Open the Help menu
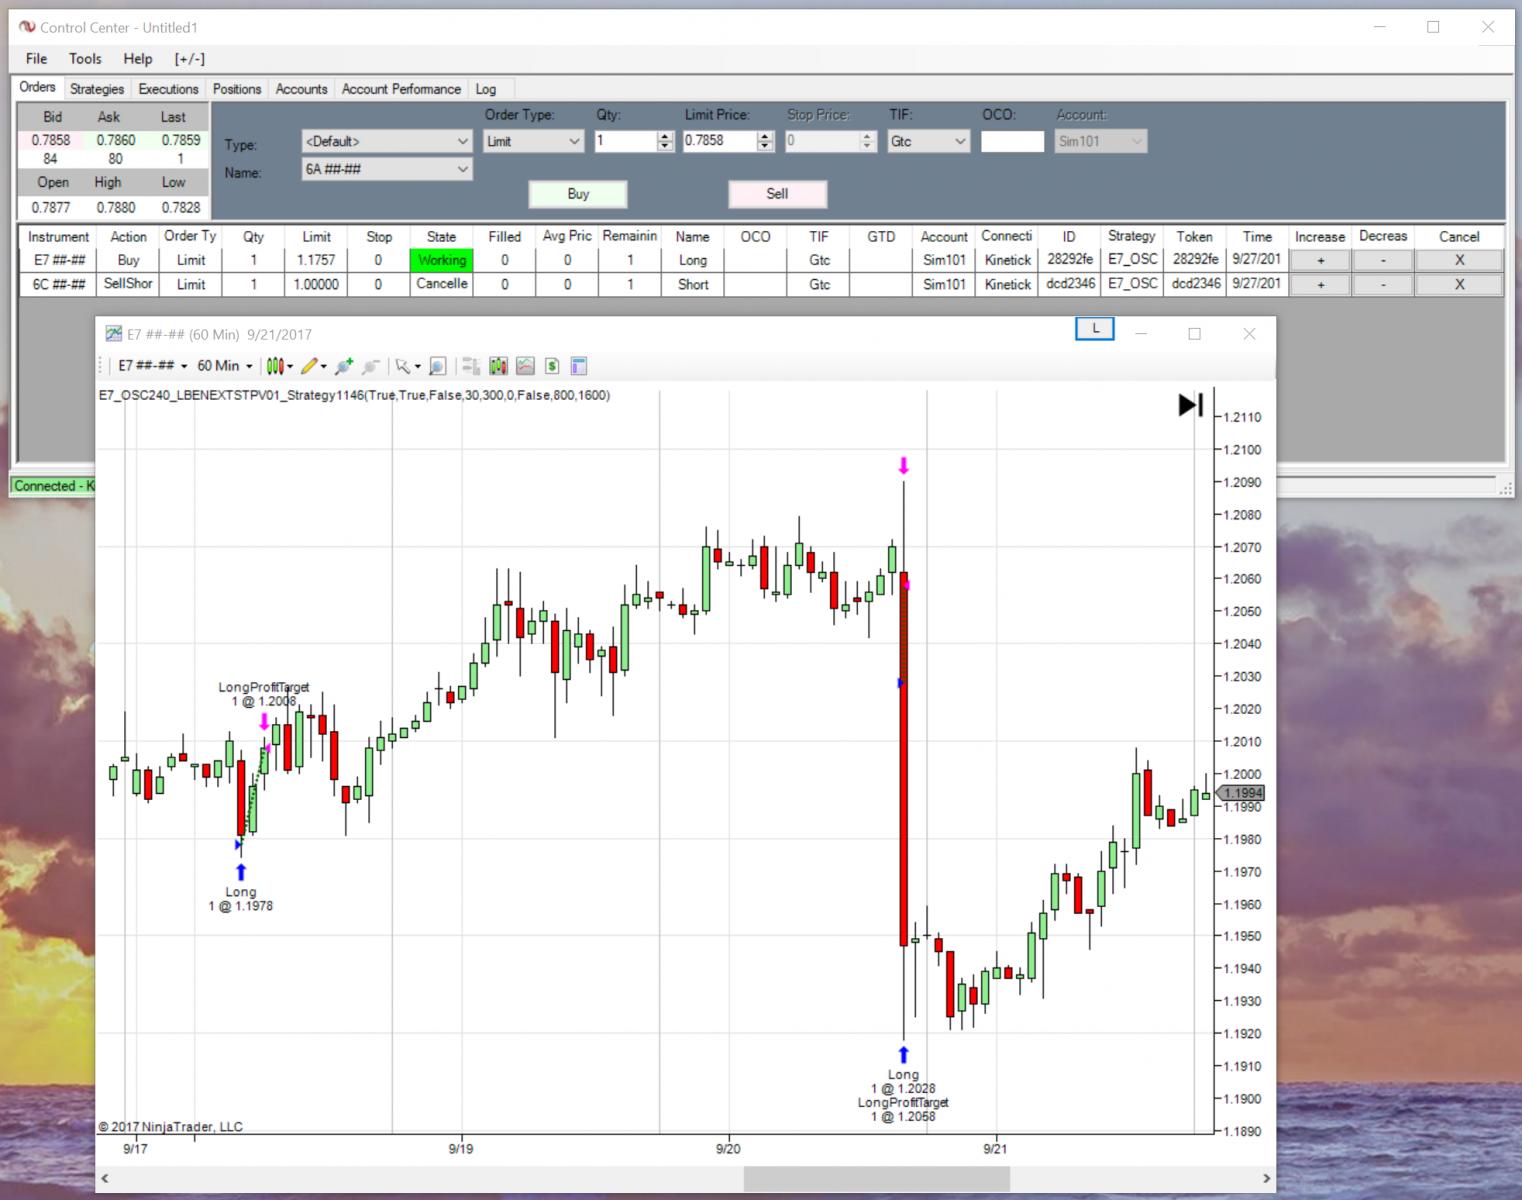This screenshot has height=1200, width=1522. (x=138, y=59)
